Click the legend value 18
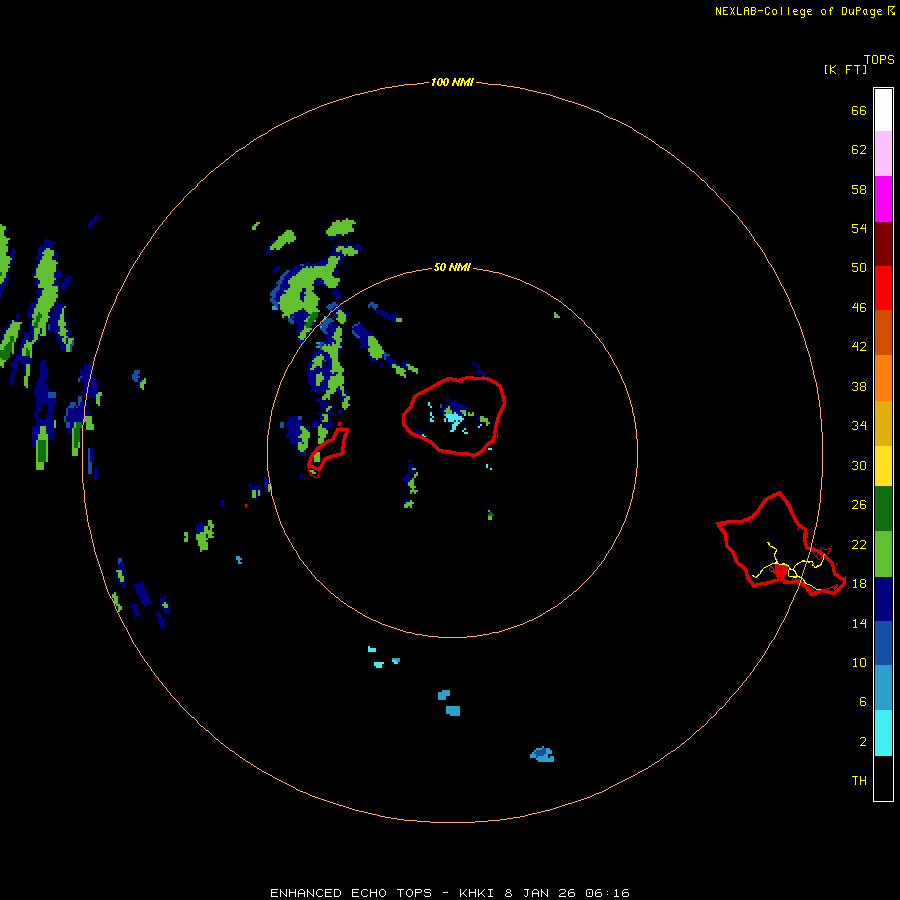Screen dimensions: 900x900 tap(859, 583)
